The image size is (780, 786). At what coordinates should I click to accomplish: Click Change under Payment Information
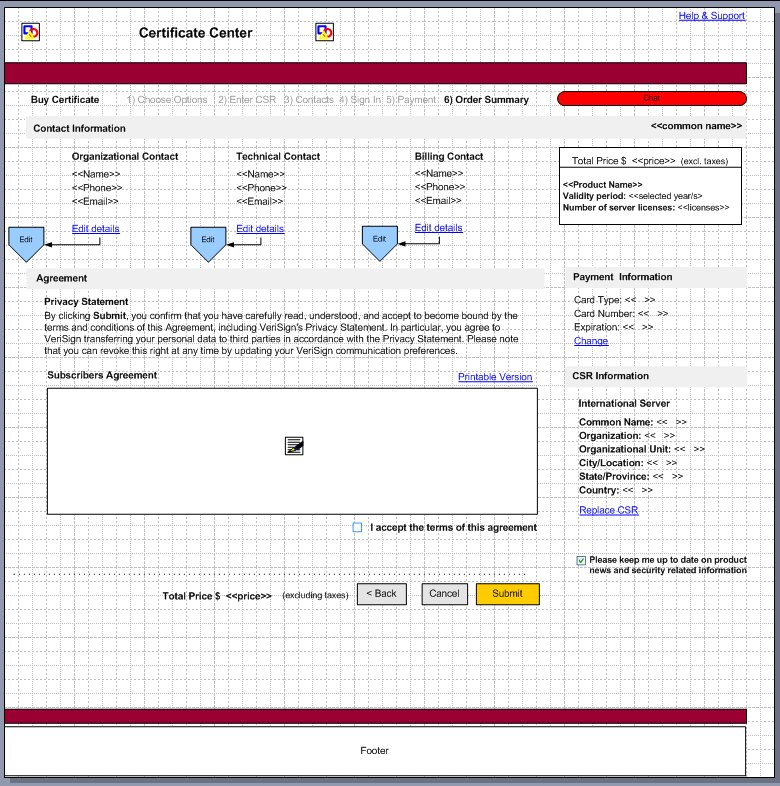tap(590, 341)
